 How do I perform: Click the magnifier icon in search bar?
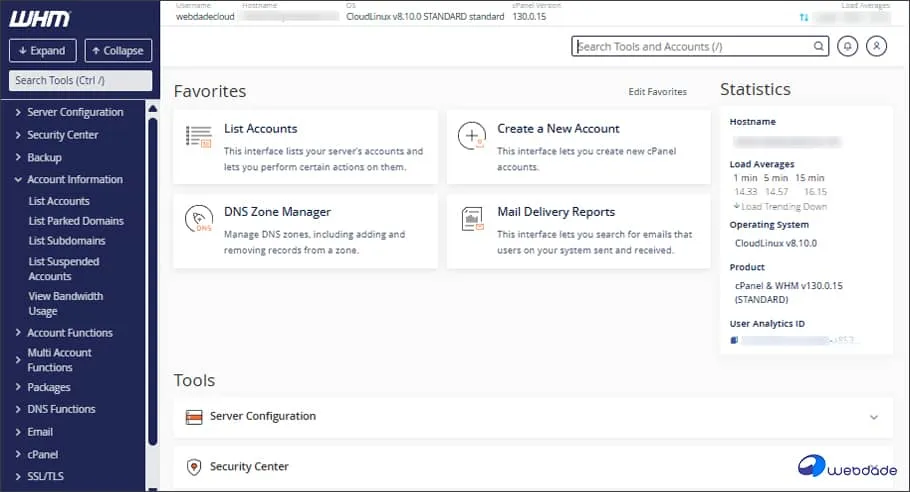coord(819,46)
